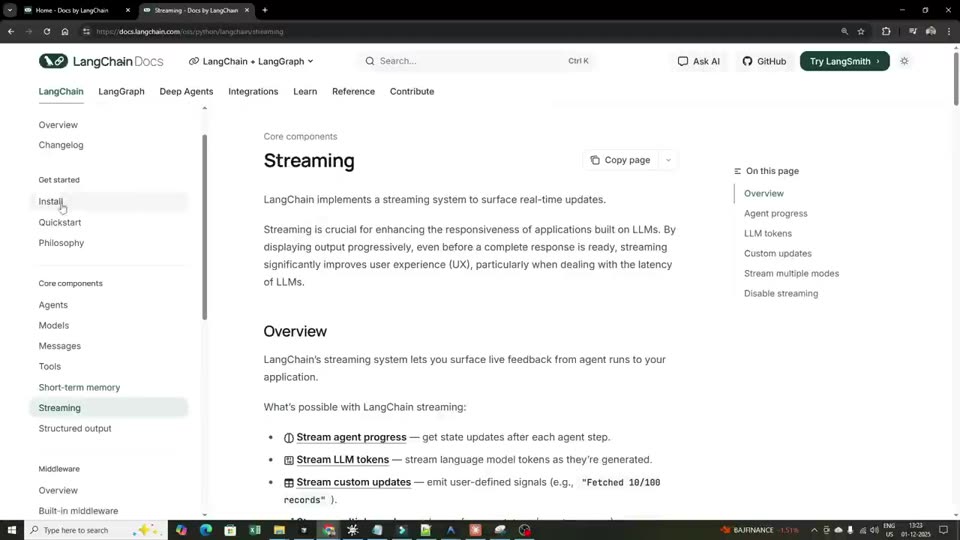This screenshot has height=540, width=960.
Task: Click the browser Home icon
Action: coord(65,31)
